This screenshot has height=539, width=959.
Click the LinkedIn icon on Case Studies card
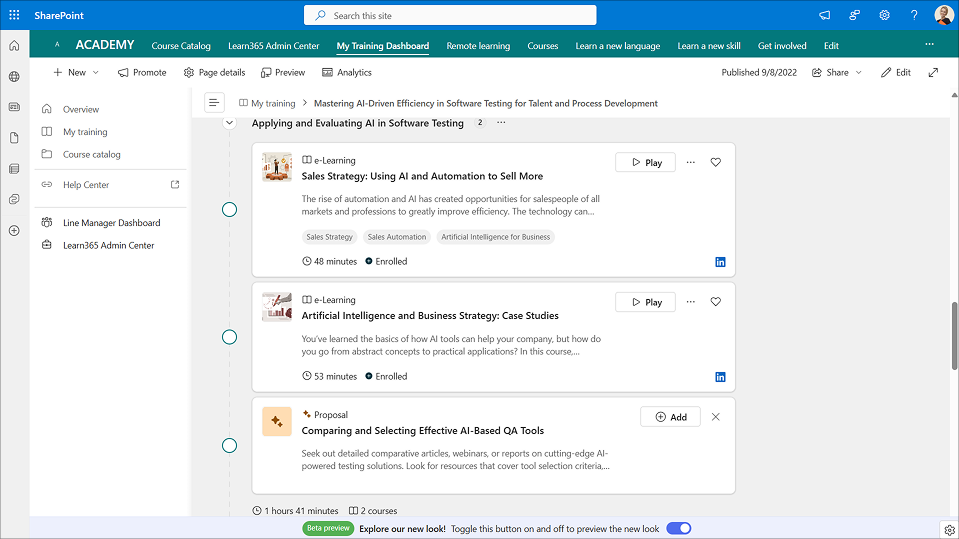[x=720, y=377]
